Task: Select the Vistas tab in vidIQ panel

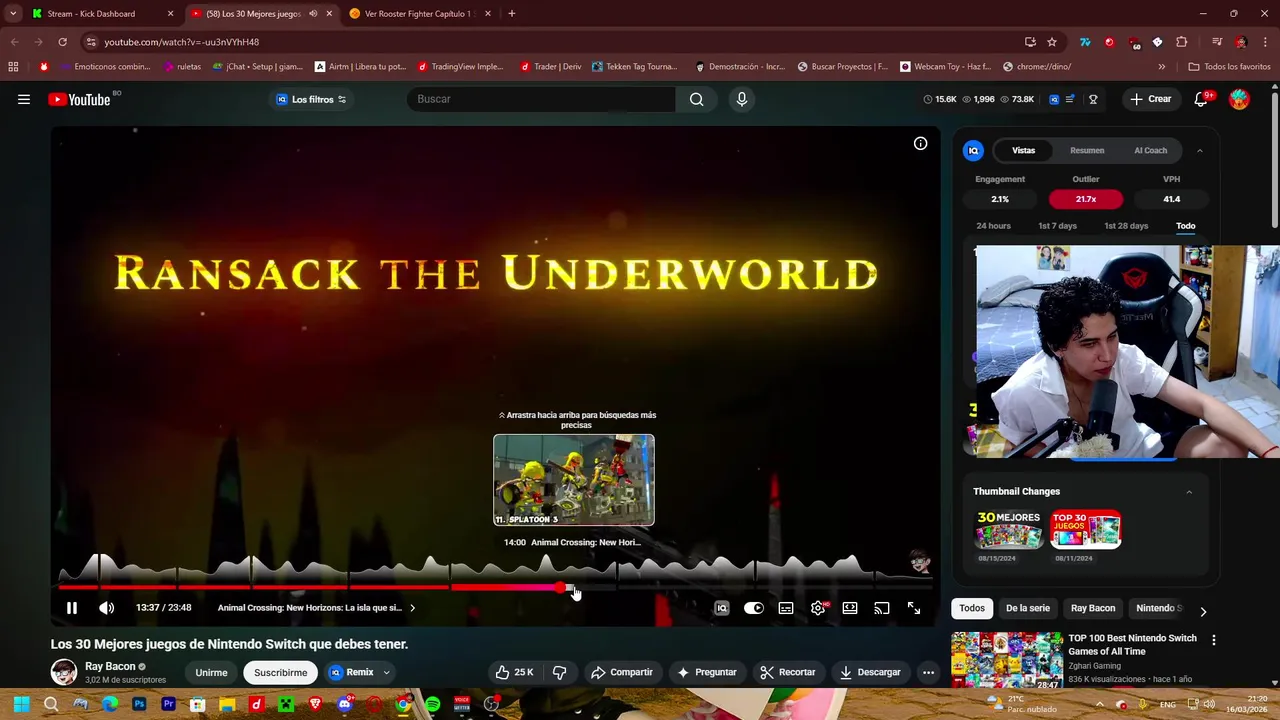Action: coord(1023,150)
